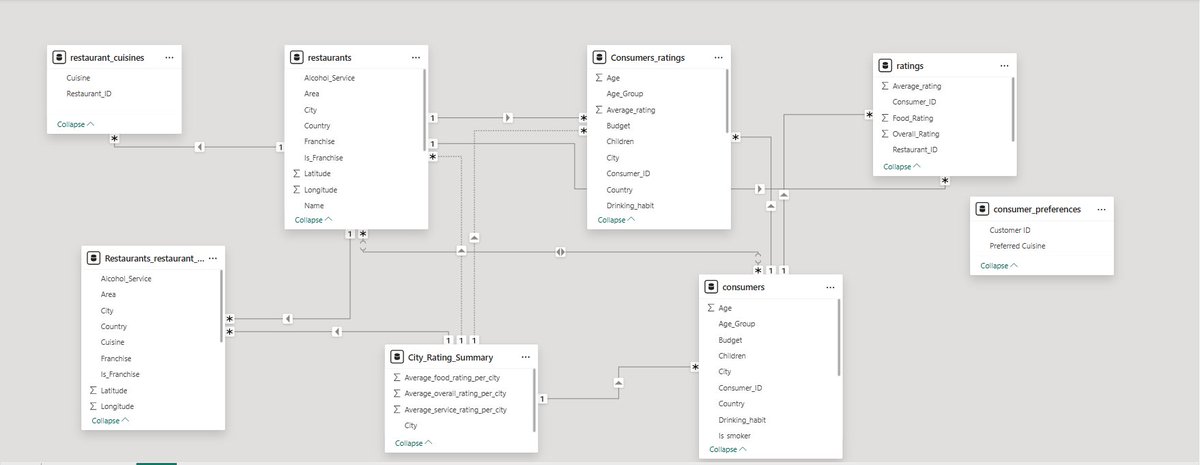
Task: Select relationship arrow between restaurants and Consumers_ratings
Action: point(508,117)
